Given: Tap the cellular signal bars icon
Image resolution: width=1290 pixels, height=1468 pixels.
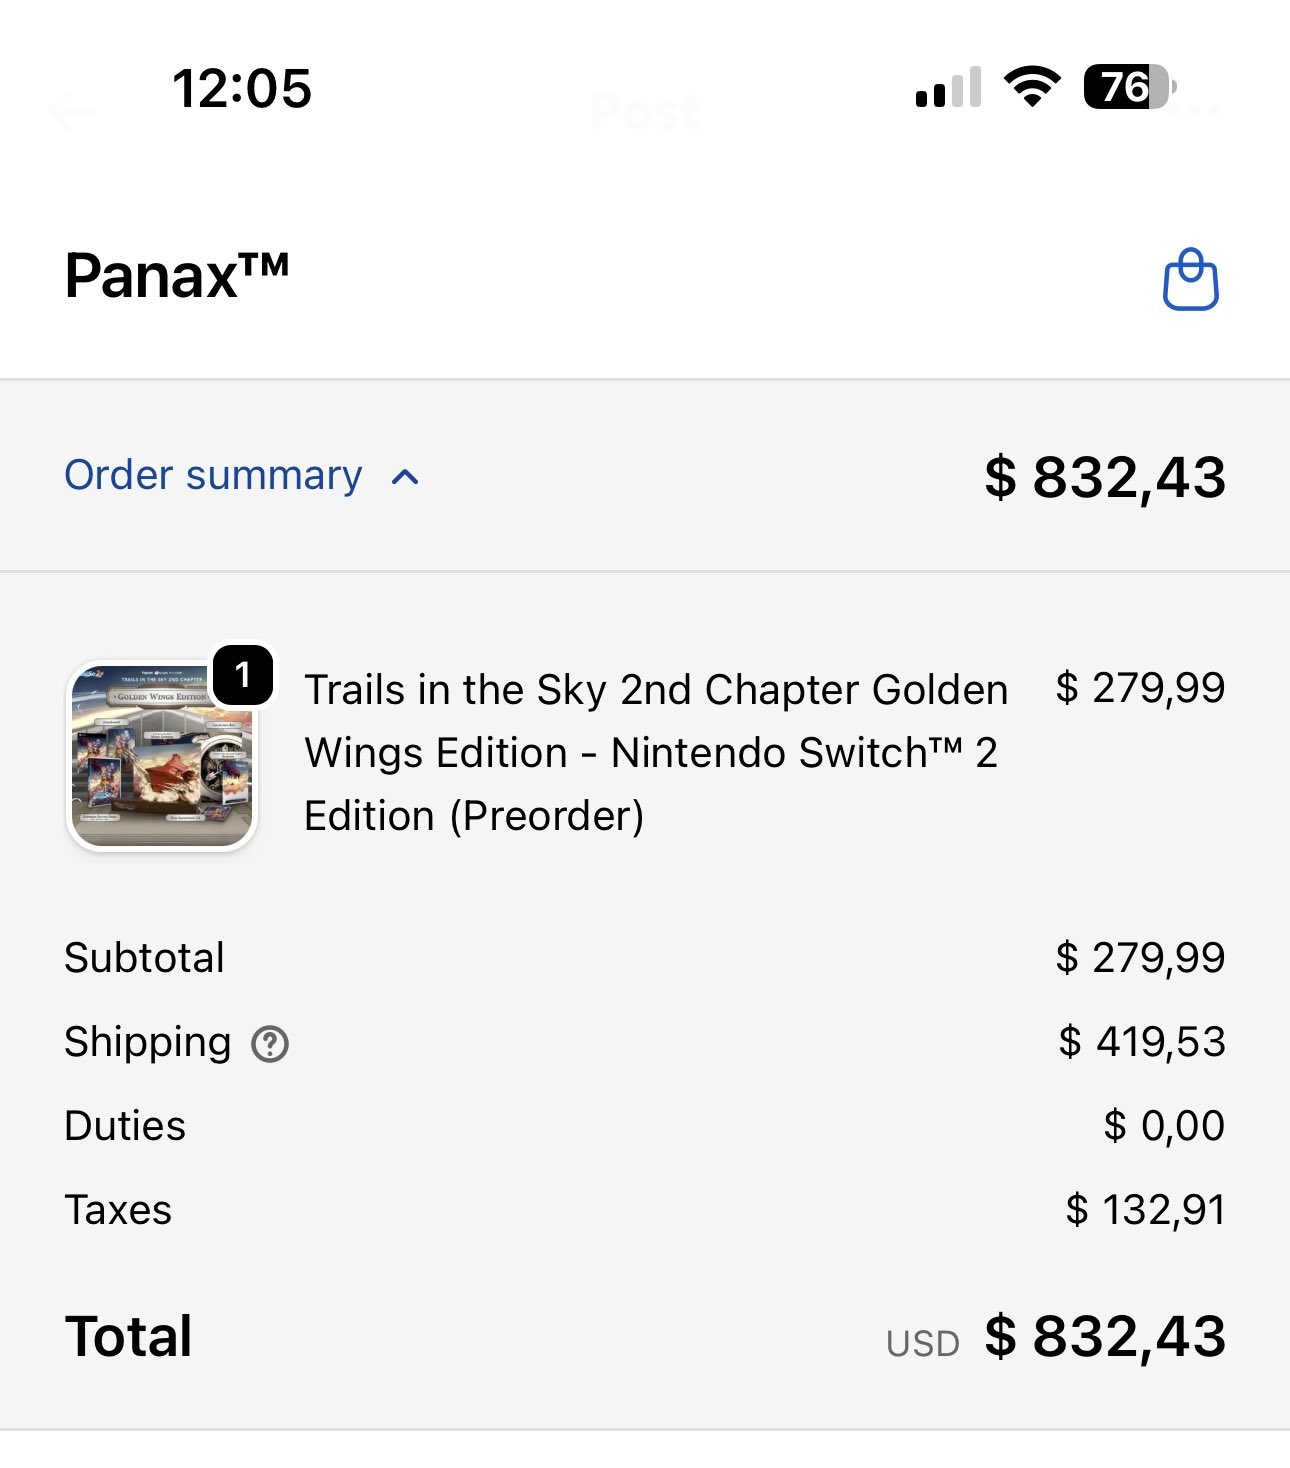Looking at the screenshot, I should click(x=948, y=88).
